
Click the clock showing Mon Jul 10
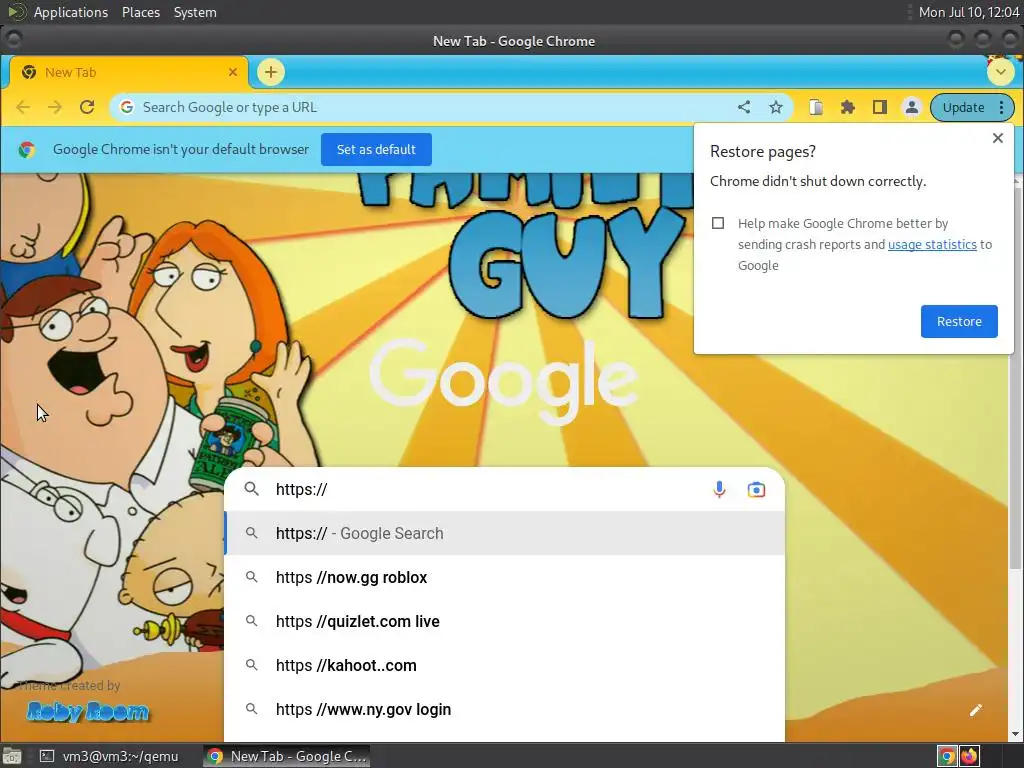tap(969, 12)
